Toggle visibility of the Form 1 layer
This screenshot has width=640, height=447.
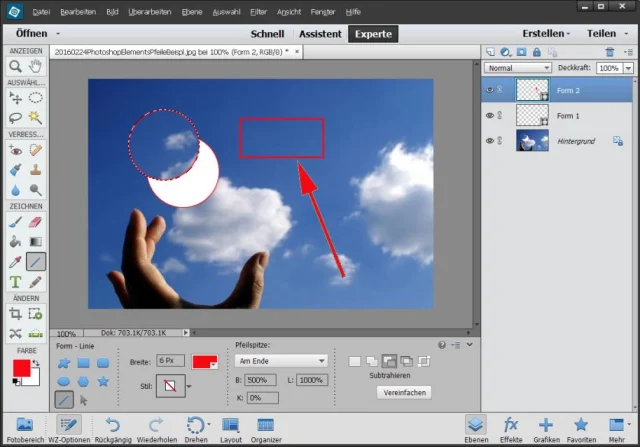[x=490, y=116]
